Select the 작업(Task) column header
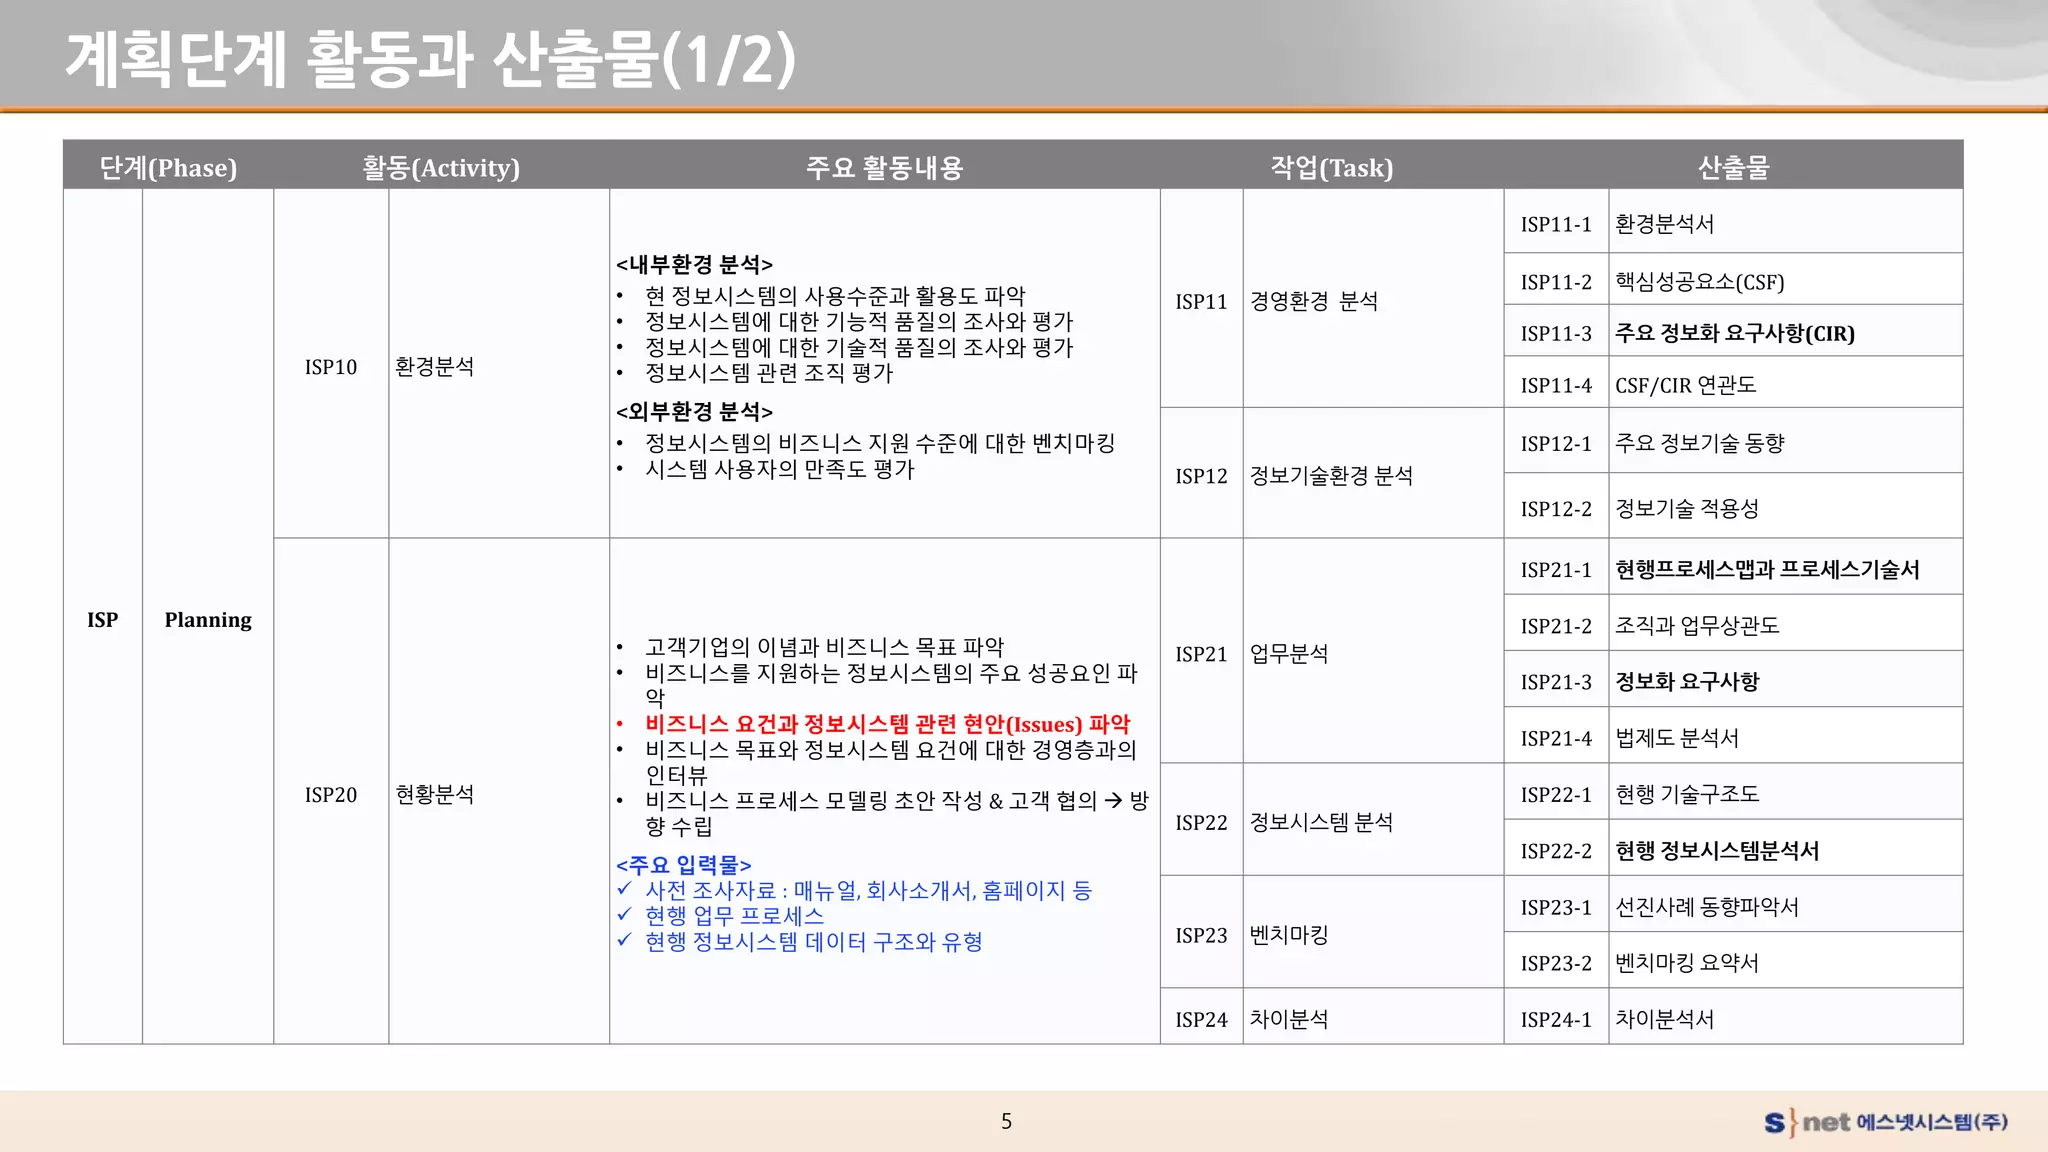 1331,167
